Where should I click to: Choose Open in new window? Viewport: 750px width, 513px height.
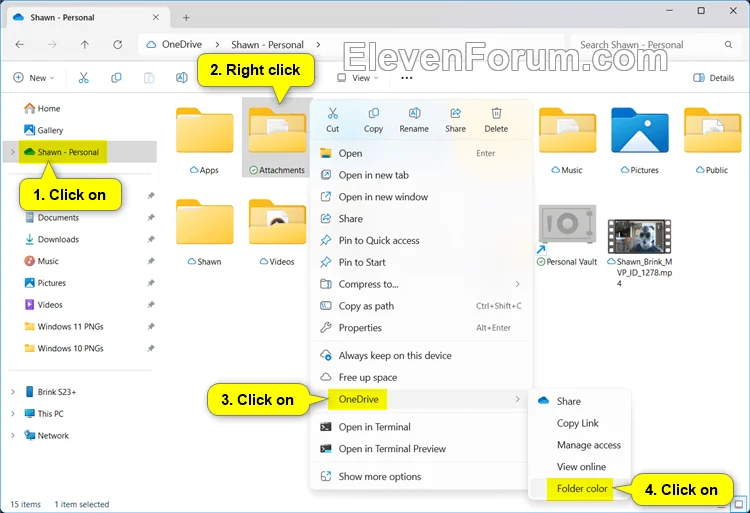click(421, 197)
